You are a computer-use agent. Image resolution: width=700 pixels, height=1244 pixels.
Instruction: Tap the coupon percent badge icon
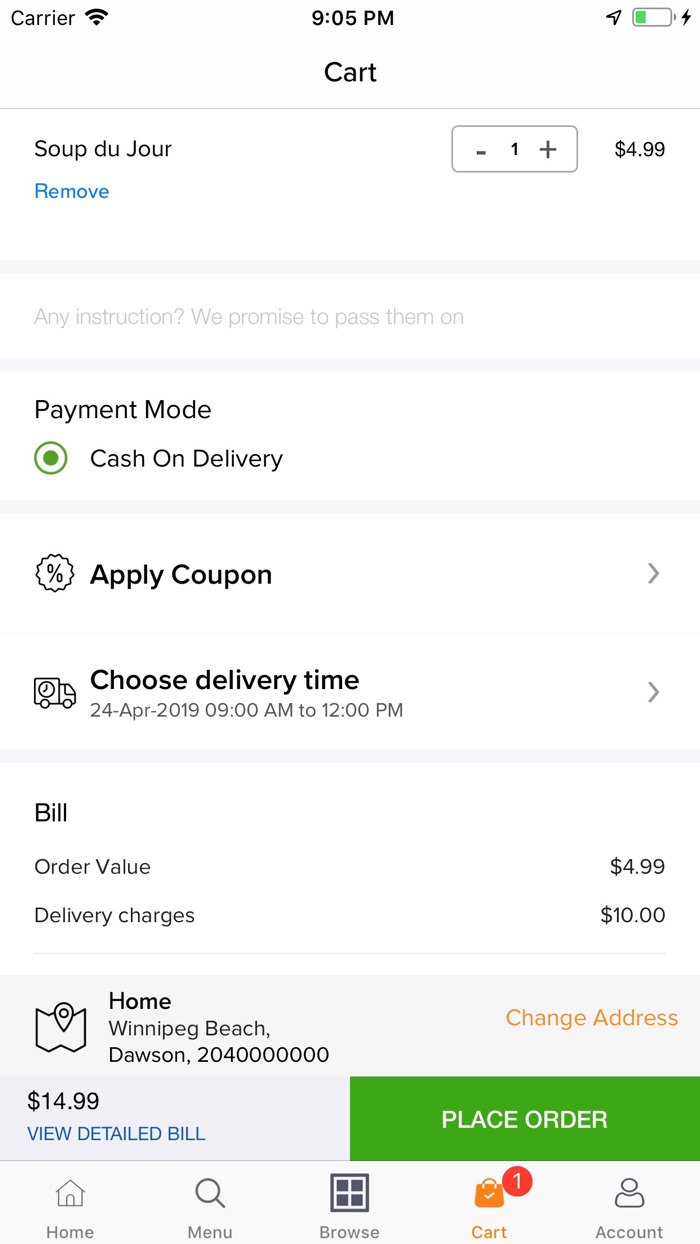click(55, 574)
